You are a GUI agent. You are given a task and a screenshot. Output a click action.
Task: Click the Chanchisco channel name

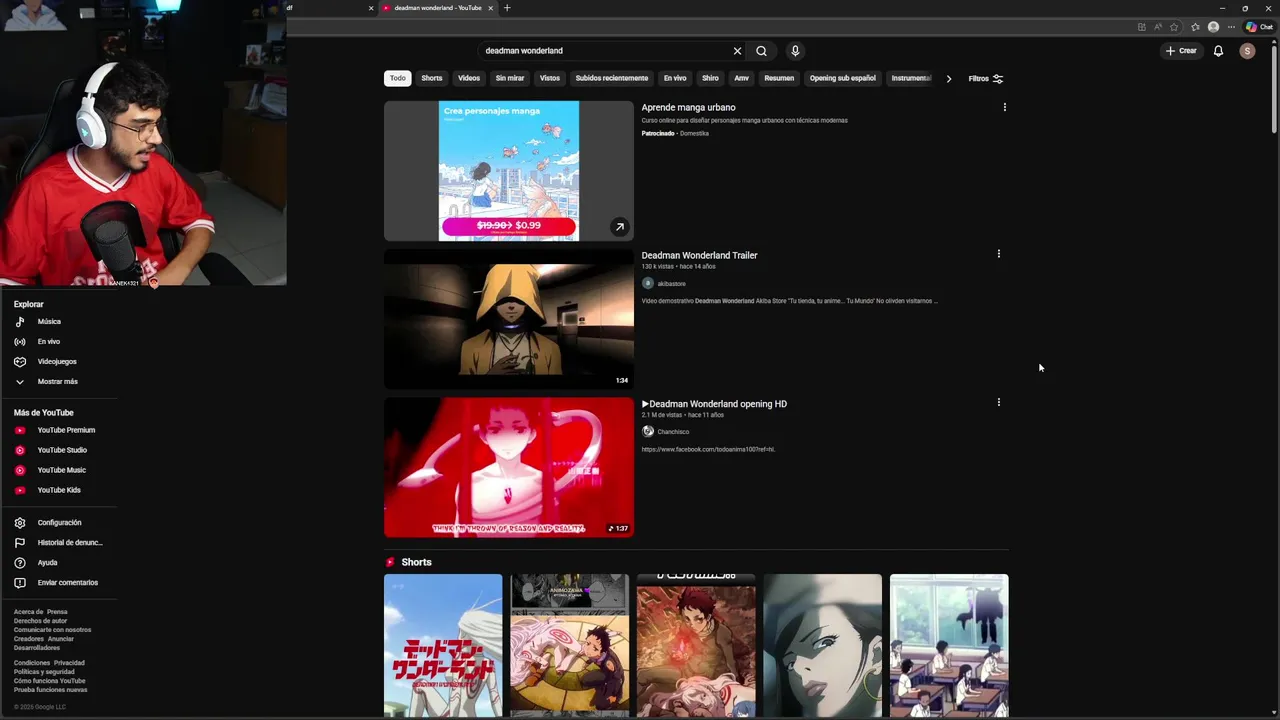pos(673,432)
